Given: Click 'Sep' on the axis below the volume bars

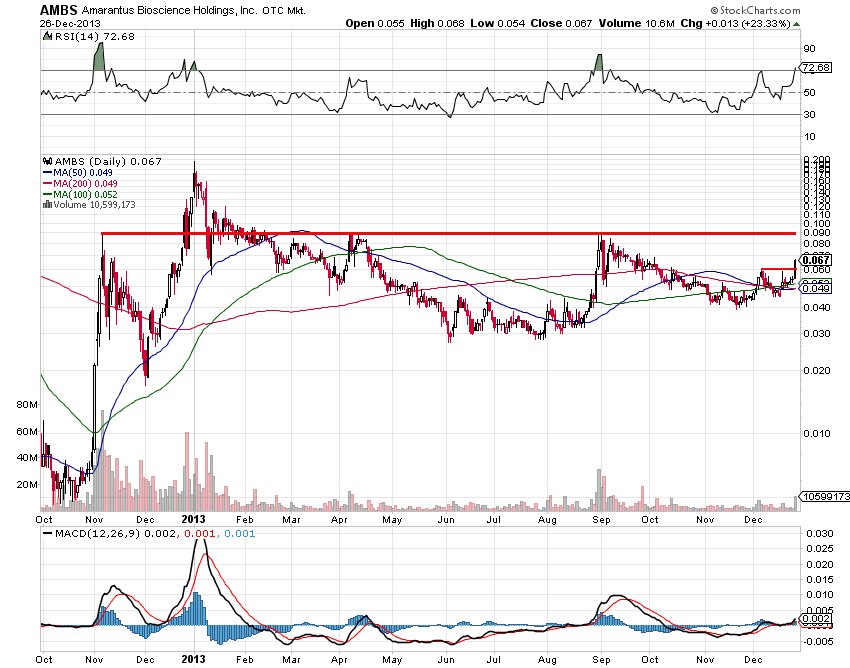Looking at the screenshot, I should click(601, 520).
